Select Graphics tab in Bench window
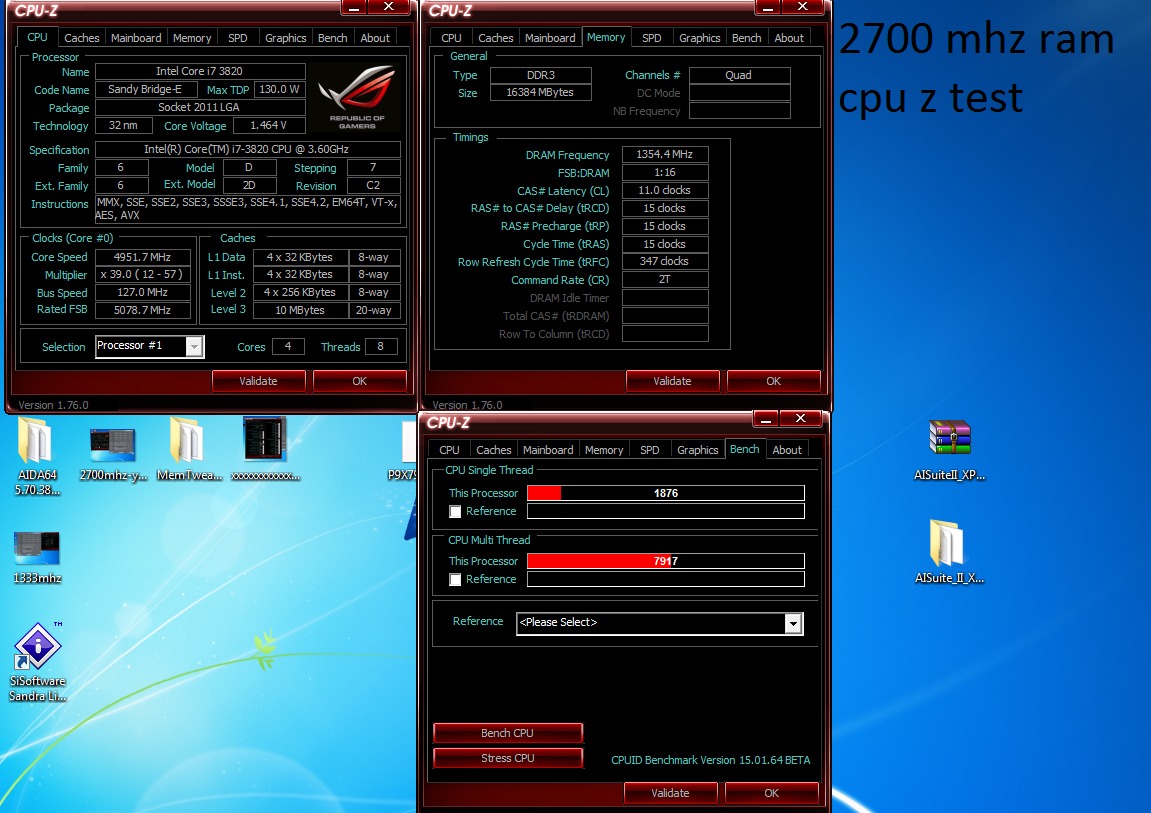Image resolution: width=1151 pixels, height=813 pixels. 697,450
